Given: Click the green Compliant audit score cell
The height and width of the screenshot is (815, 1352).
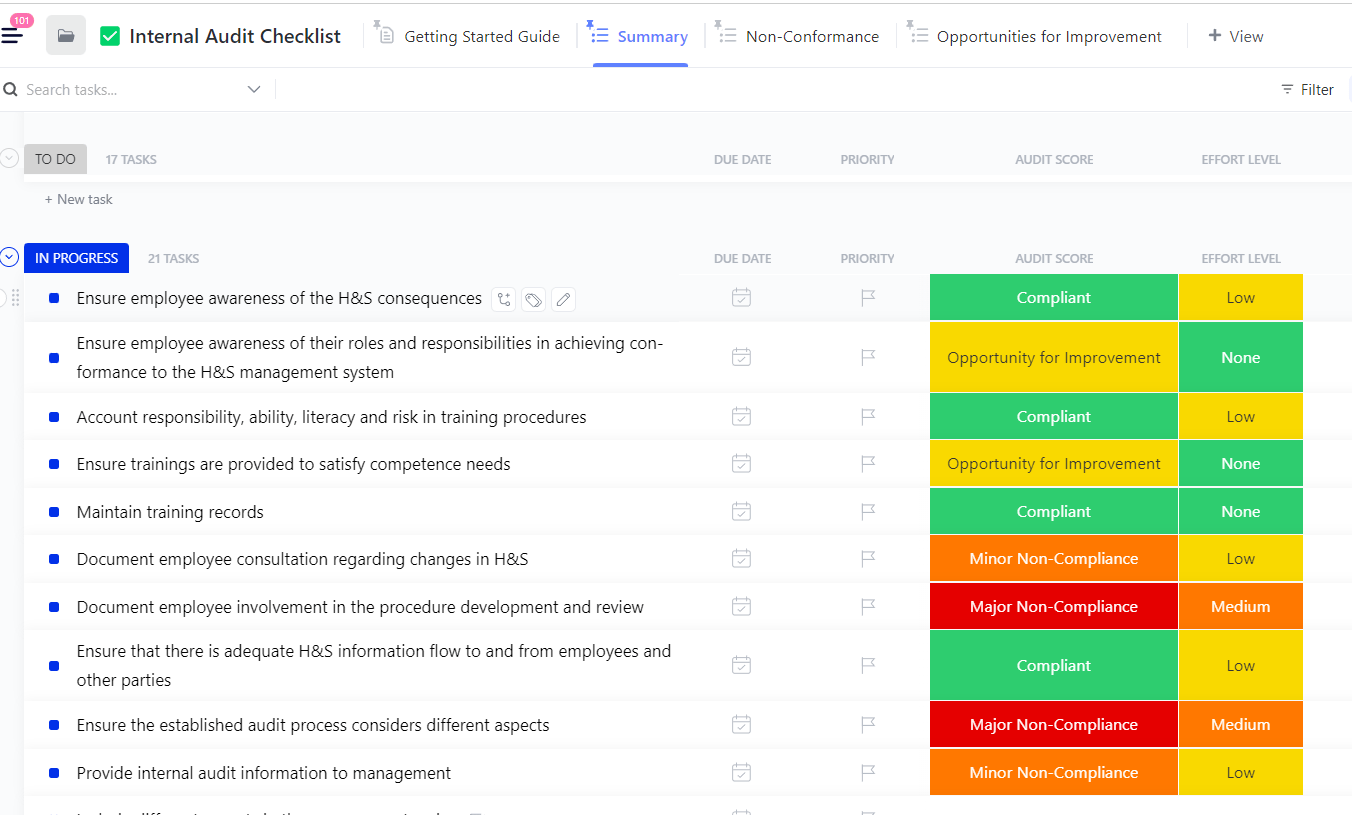Looking at the screenshot, I should (x=1053, y=297).
